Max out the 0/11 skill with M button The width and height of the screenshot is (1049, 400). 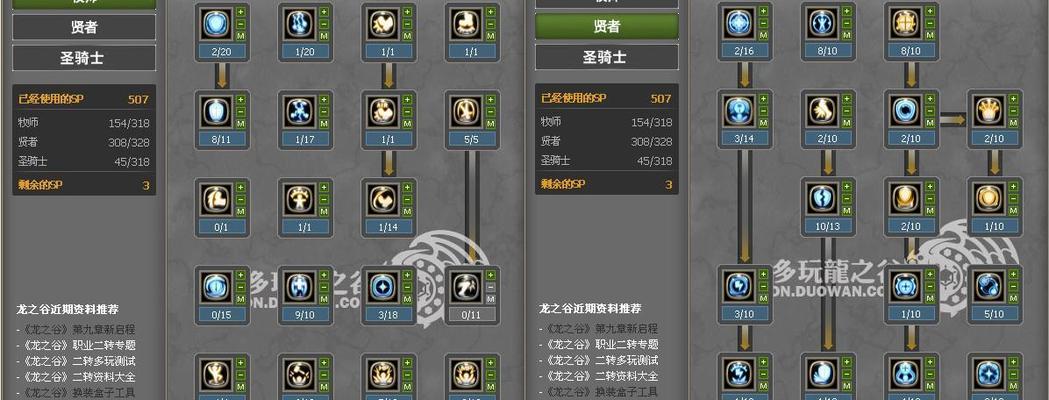490,298
